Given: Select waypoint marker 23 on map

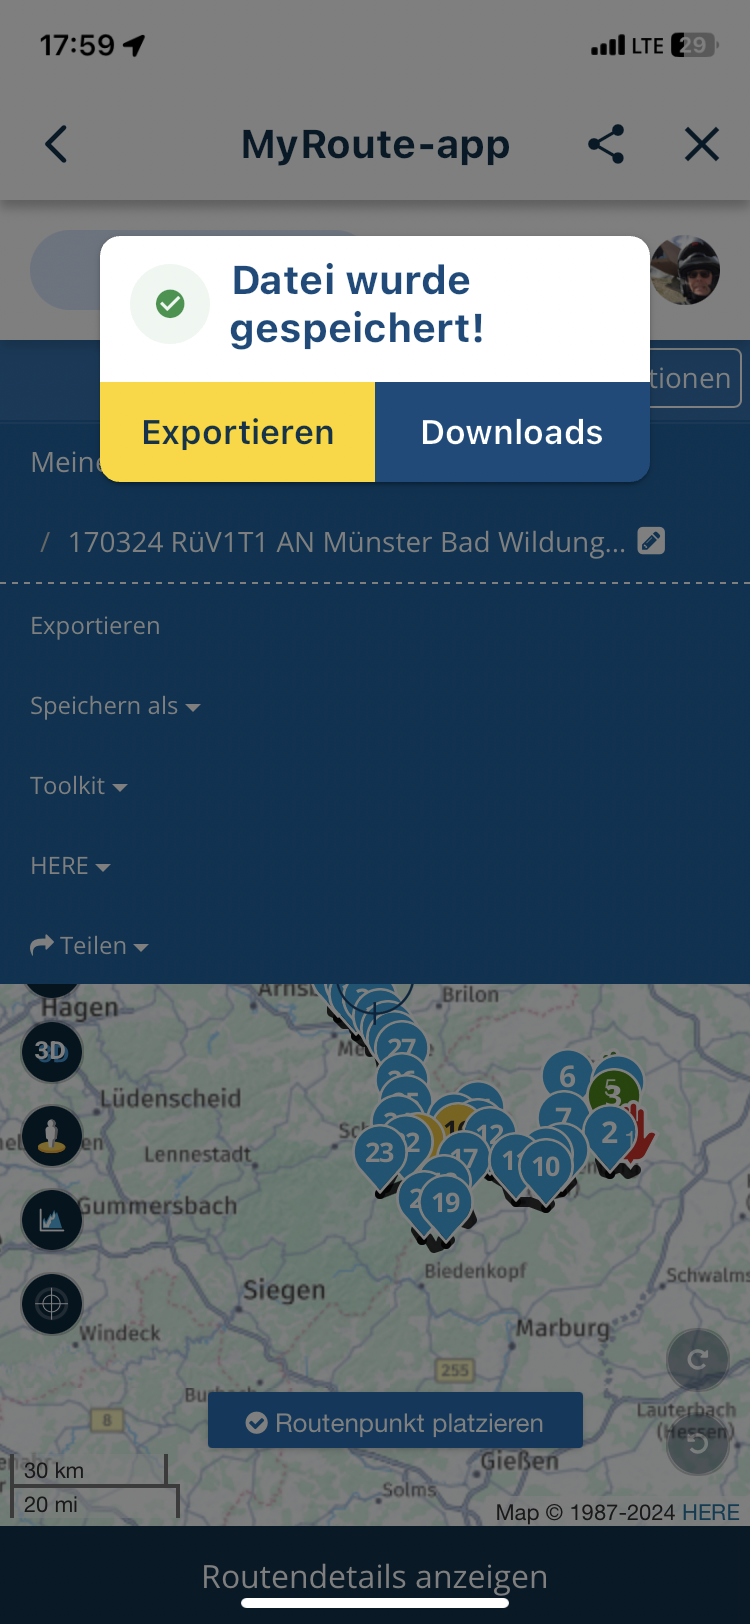Looking at the screenshot, I should coord(380,1153).
